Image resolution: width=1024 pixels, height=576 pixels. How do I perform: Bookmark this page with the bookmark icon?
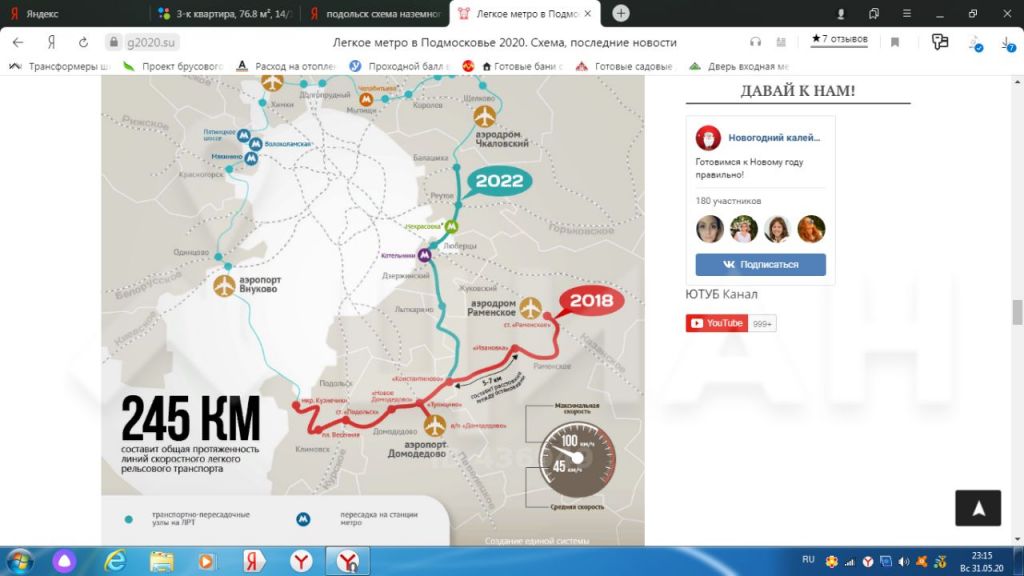[x=895, y=42]
